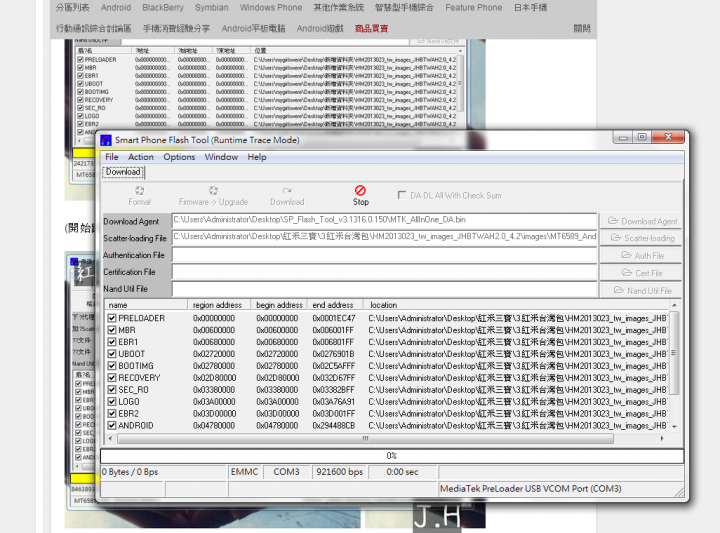720x533 pixels.
Task: Open the BlackBerry forum link
Action: point(163,8)
